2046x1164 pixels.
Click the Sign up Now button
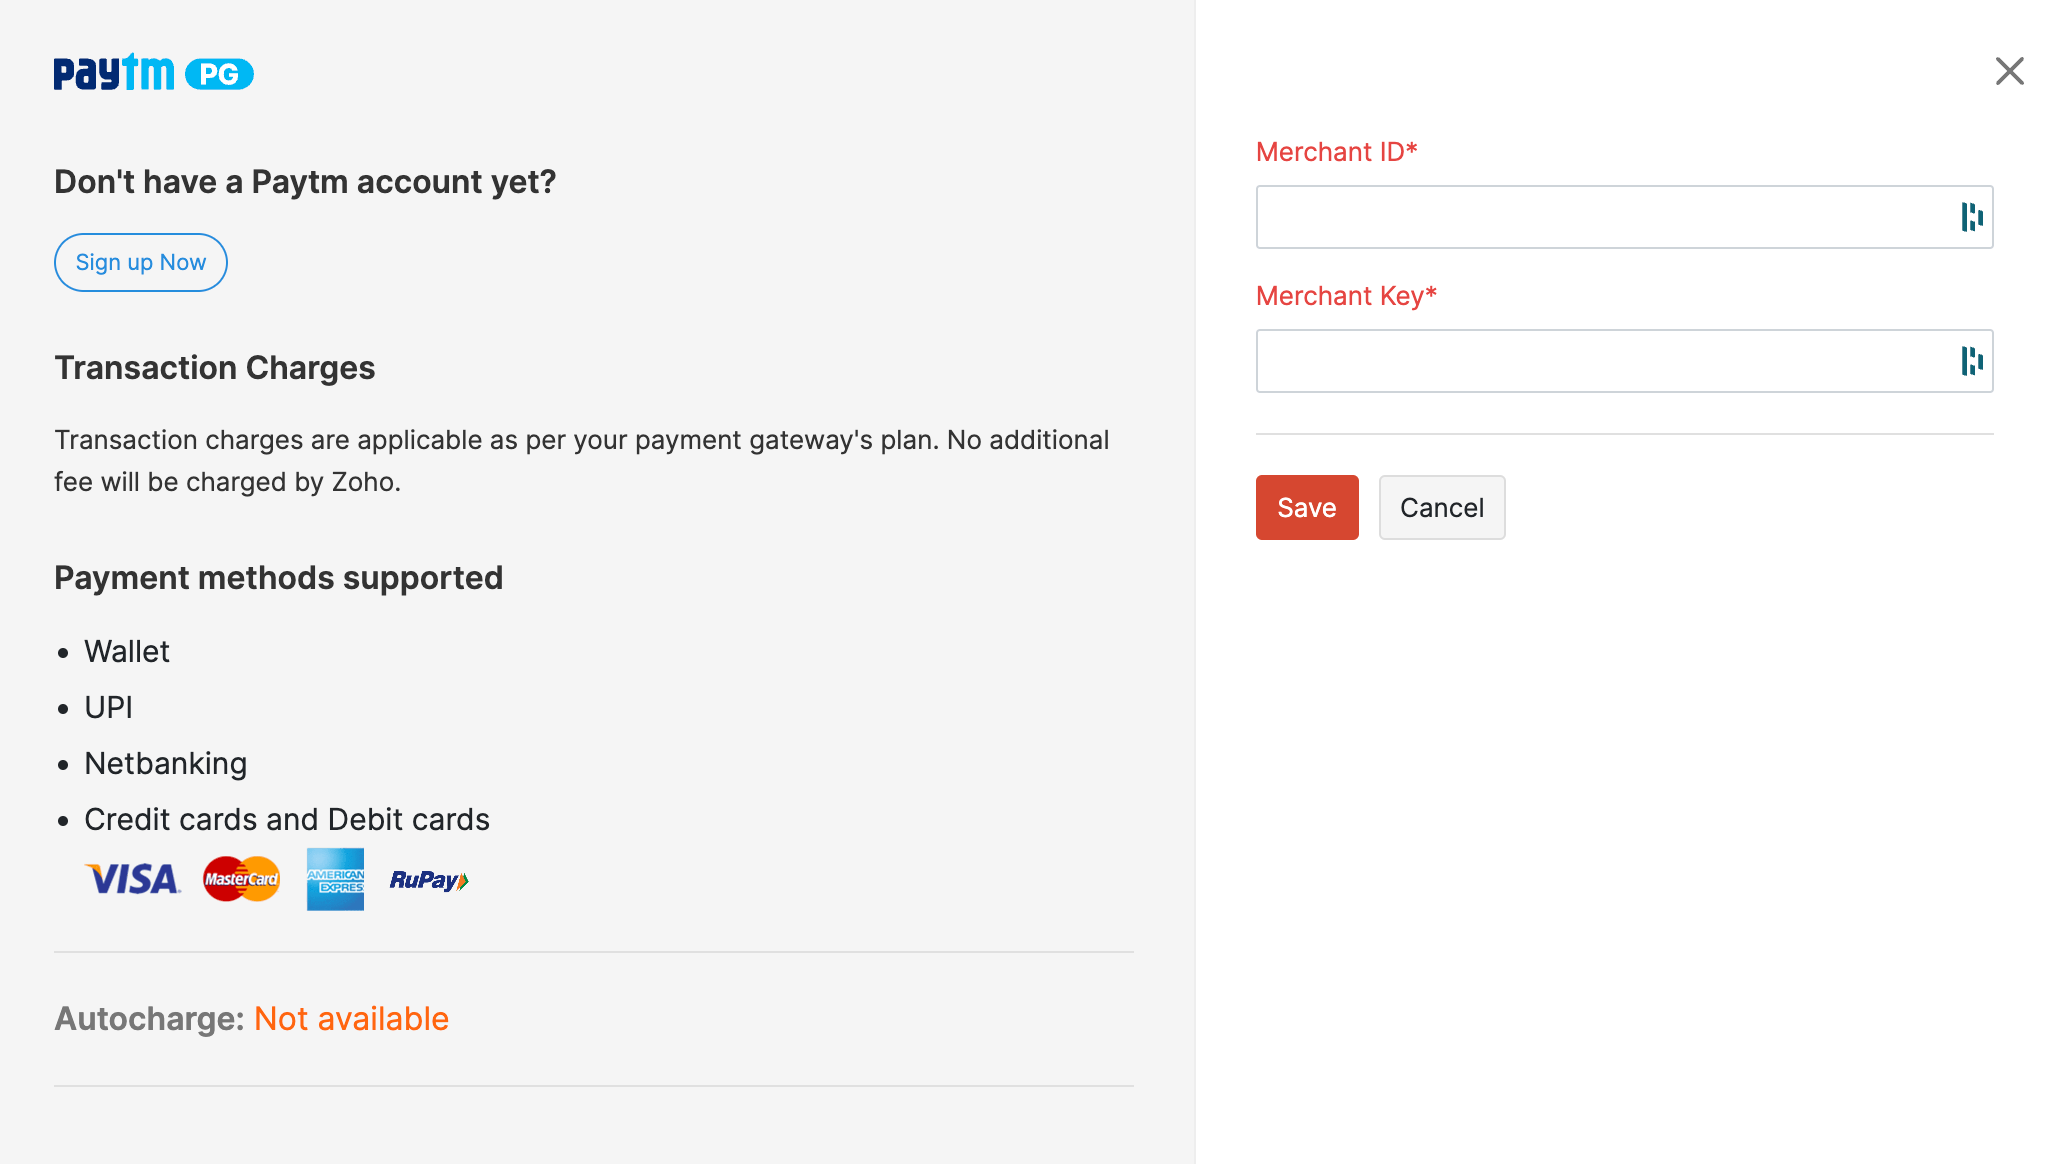pyautogui.click(x=140, y=262)
